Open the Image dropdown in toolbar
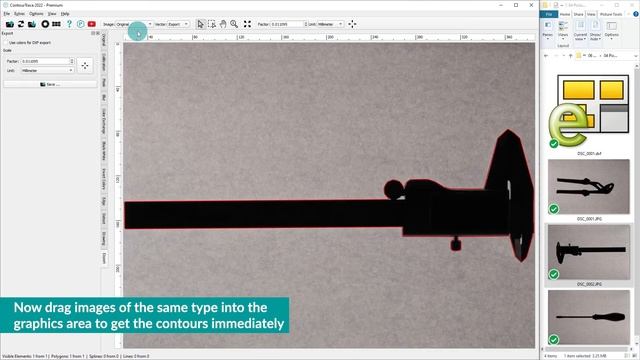This screenshot has width=640, height=360. tap(134, 24)
